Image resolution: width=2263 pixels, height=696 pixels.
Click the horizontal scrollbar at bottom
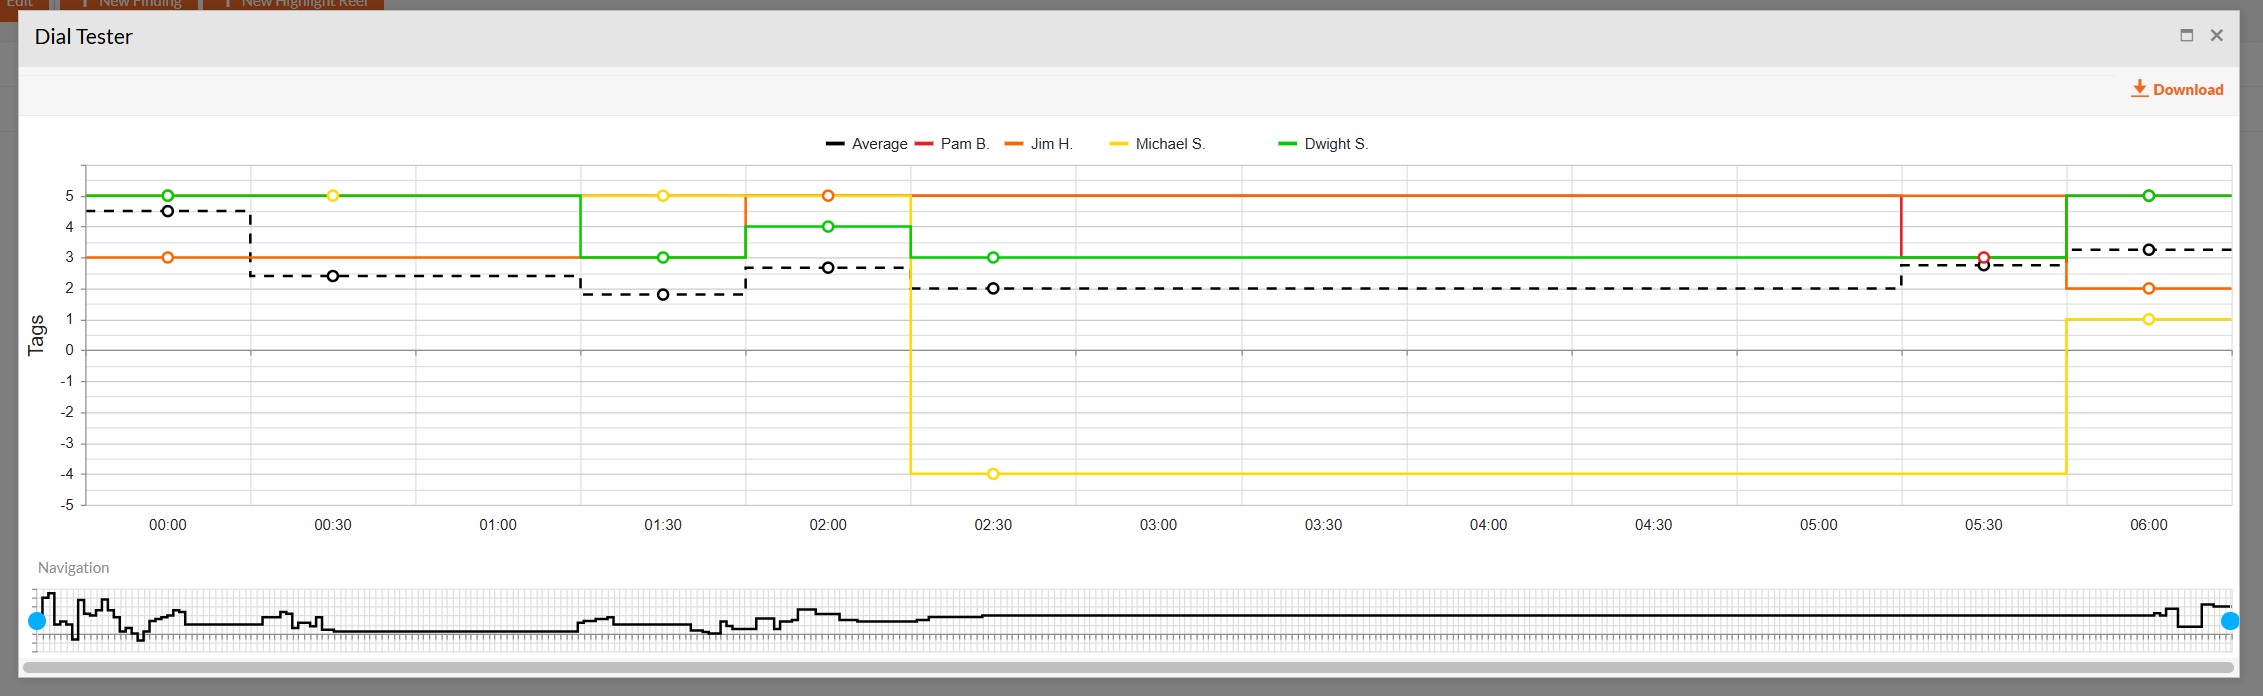coord(1128,667)
